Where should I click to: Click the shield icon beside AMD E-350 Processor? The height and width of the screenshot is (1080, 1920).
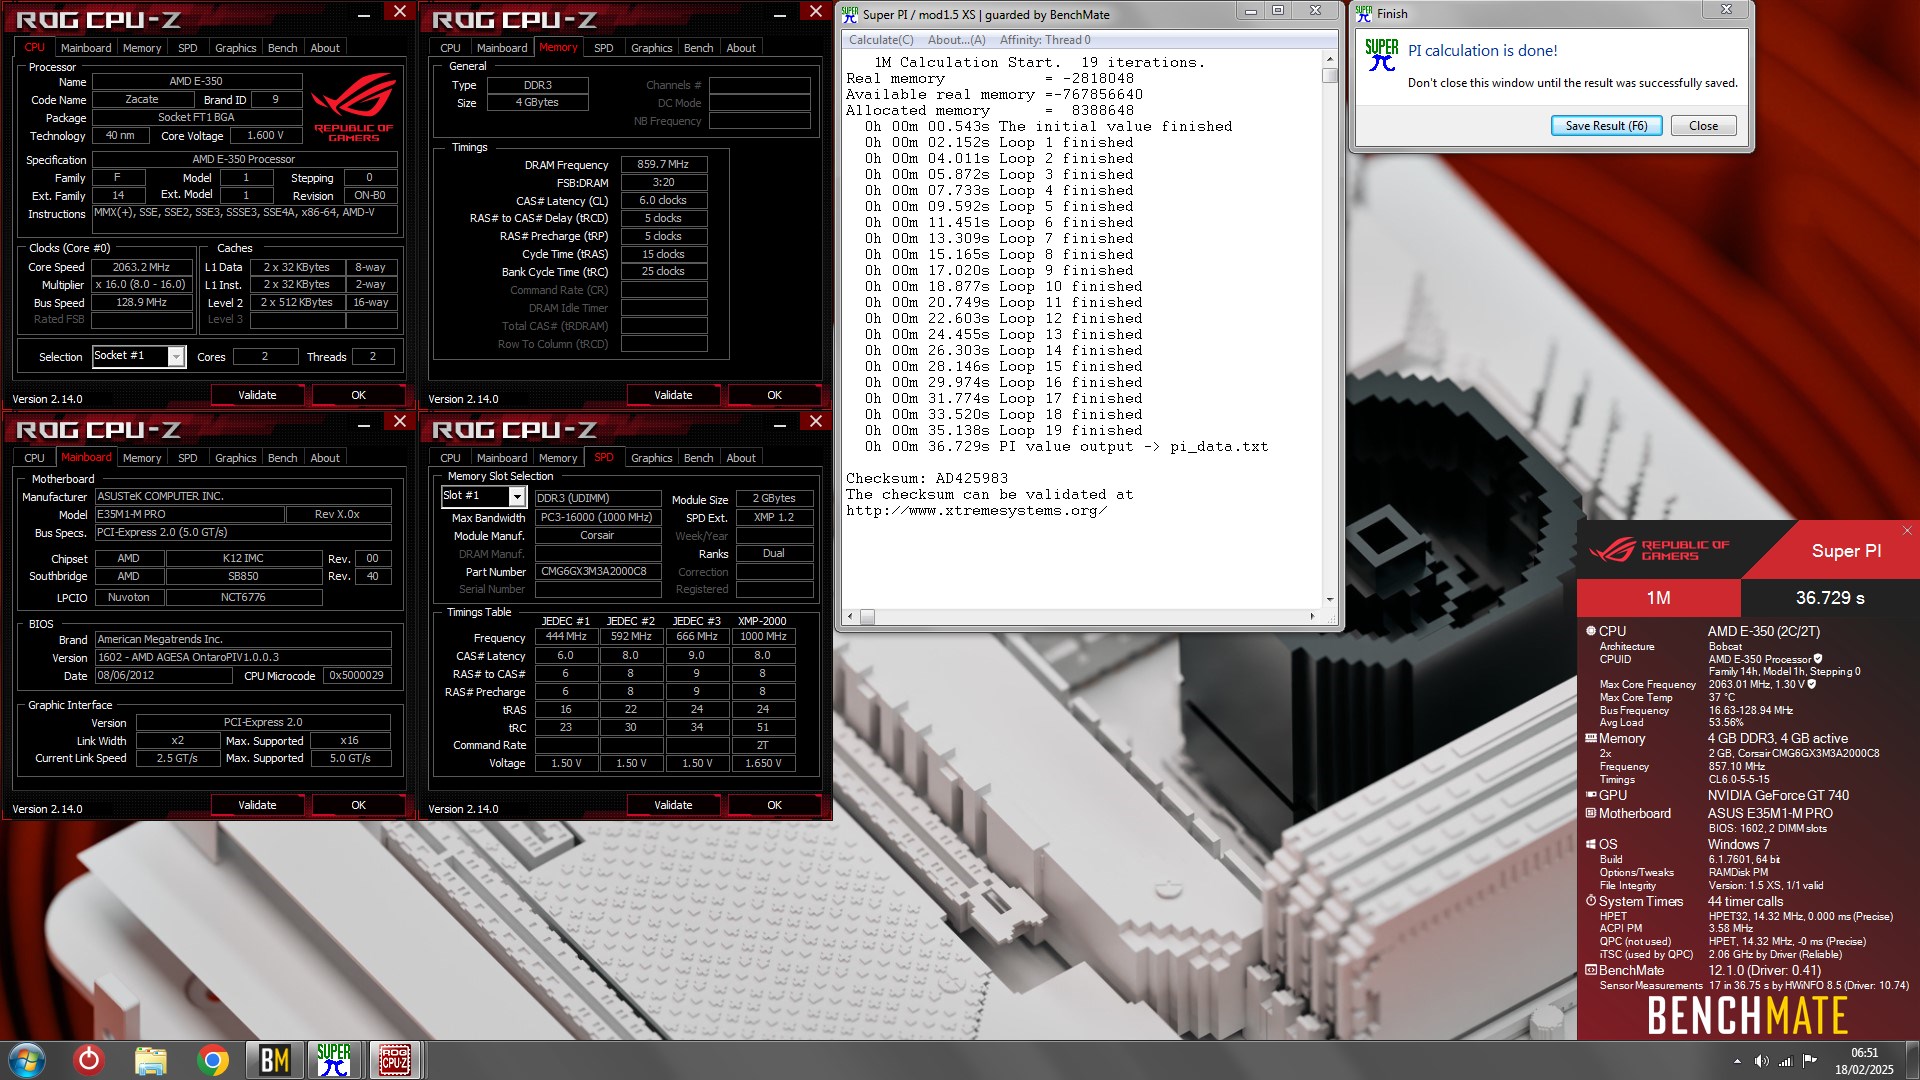click(1818, 659)
